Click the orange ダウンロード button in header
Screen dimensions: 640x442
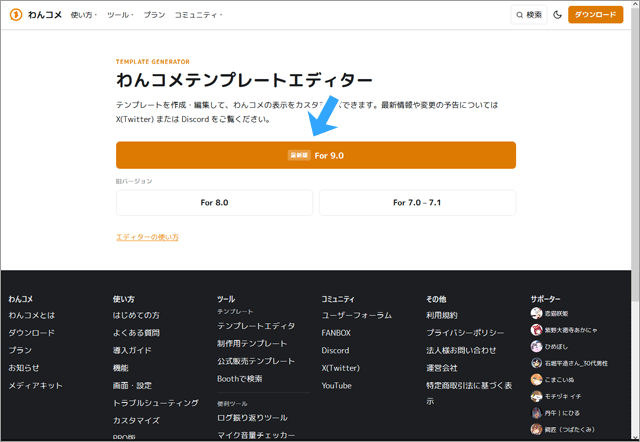point(595,15)
